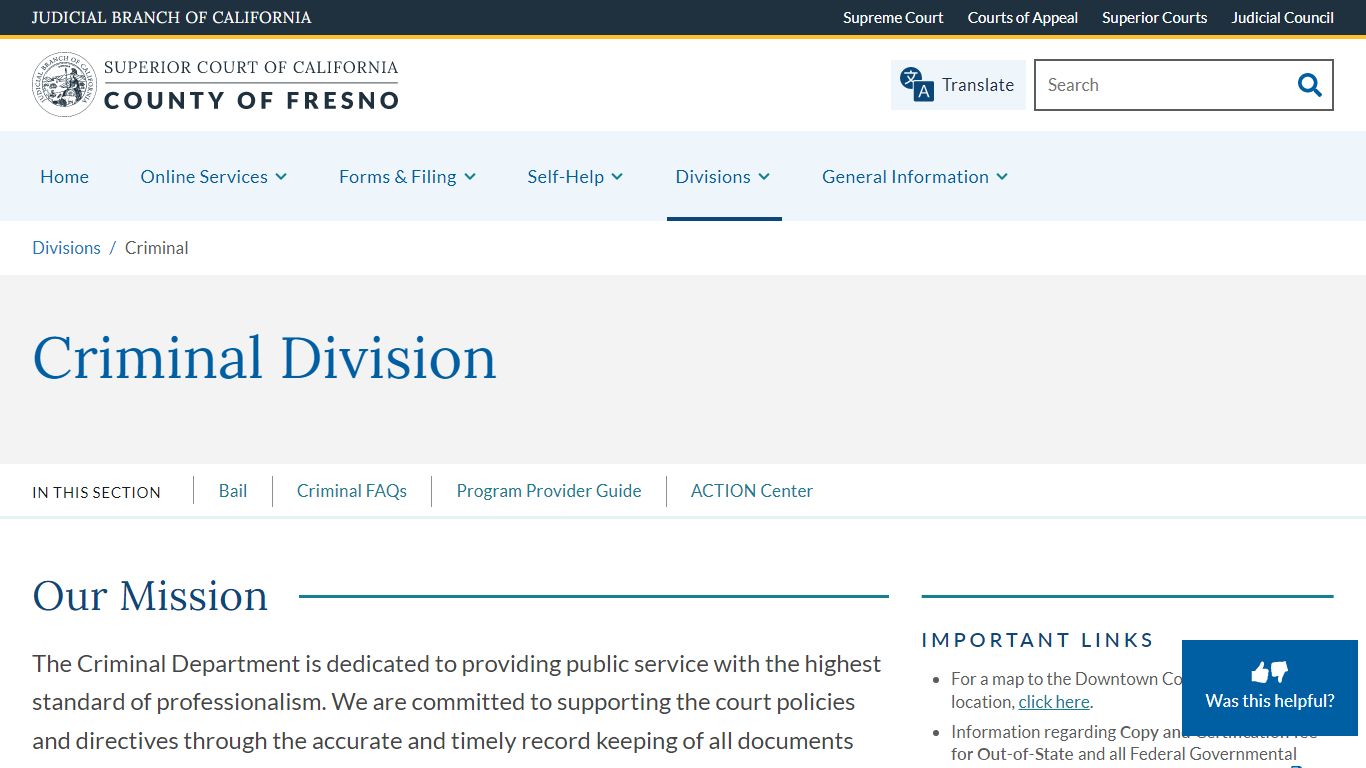Click the Translate button

(x=958, y=85)
